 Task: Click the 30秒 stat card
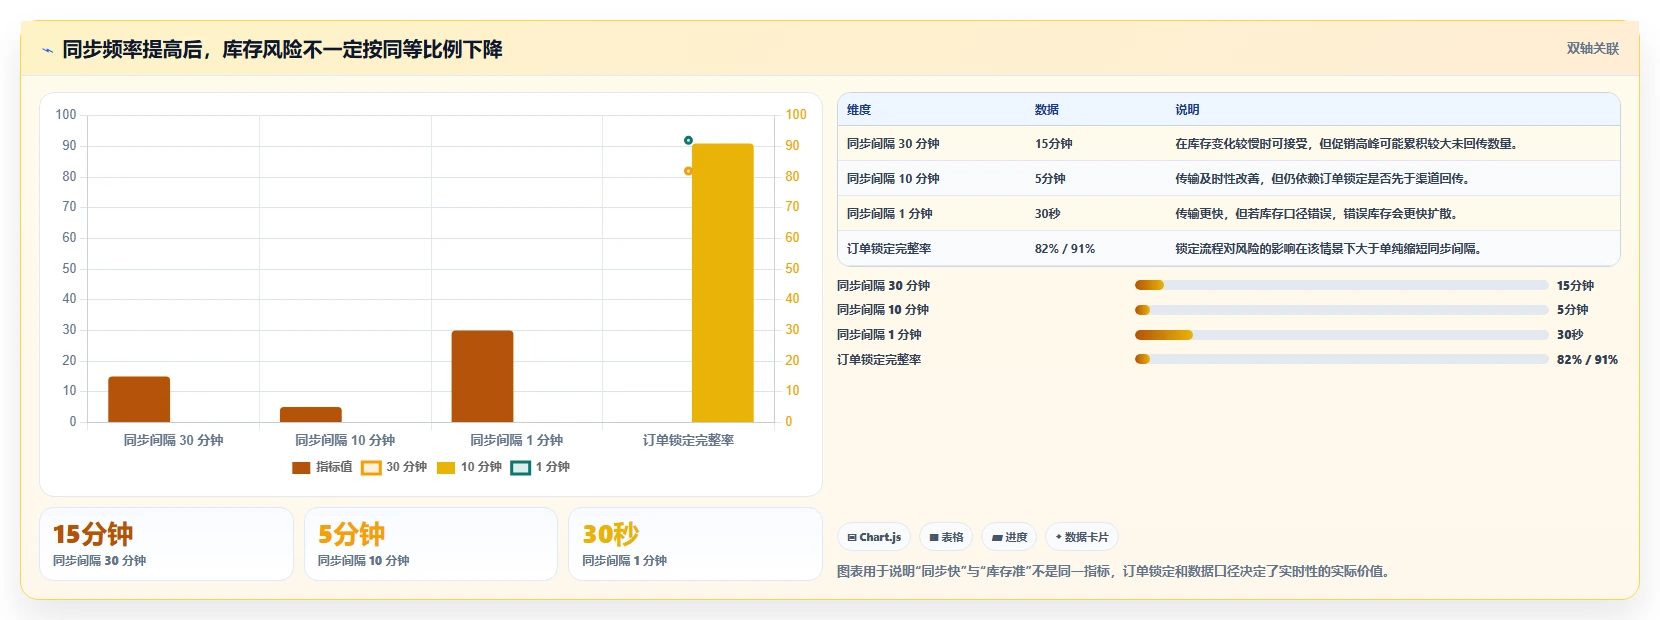pyautogui.click(x=695, y=544)
